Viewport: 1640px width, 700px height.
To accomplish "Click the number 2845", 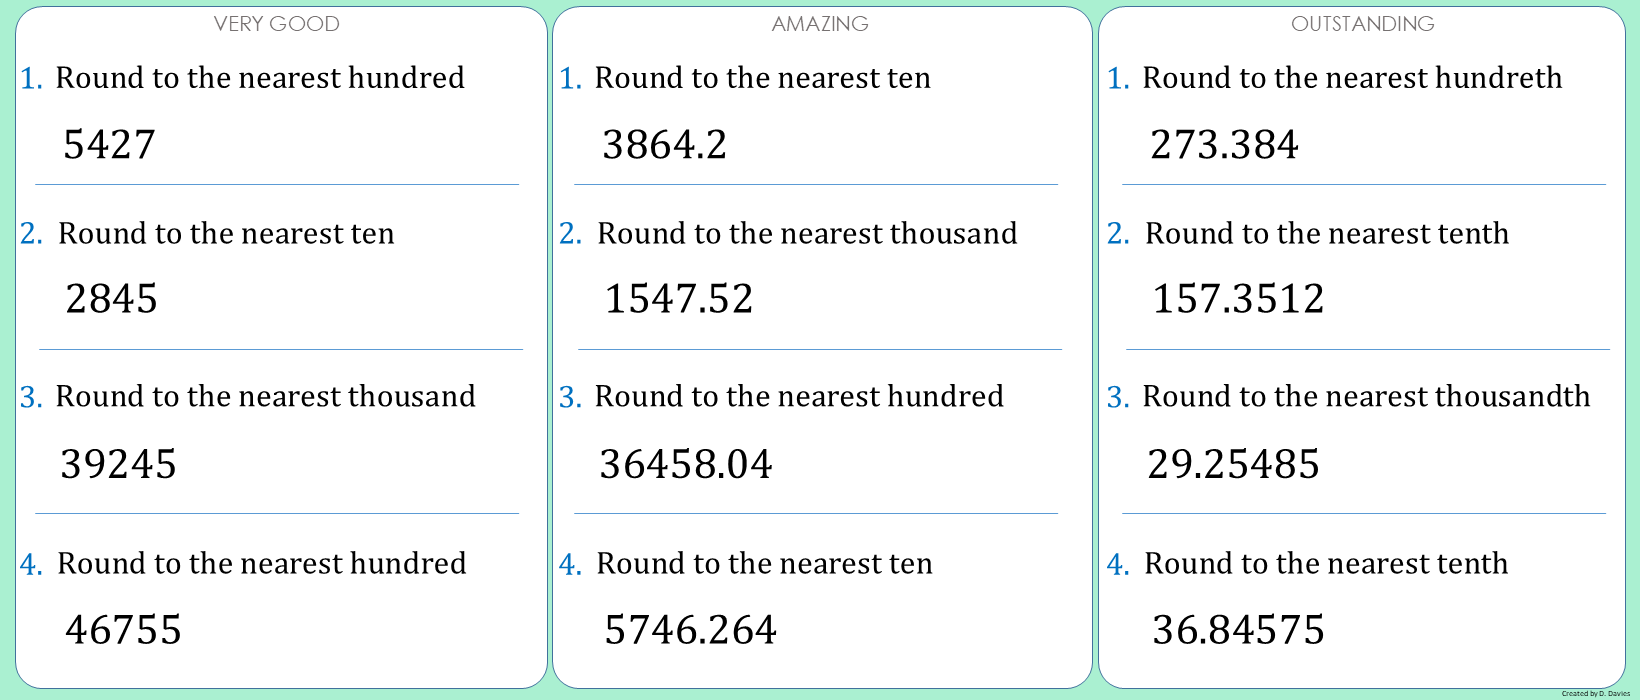I will click(x=111, y=299).
